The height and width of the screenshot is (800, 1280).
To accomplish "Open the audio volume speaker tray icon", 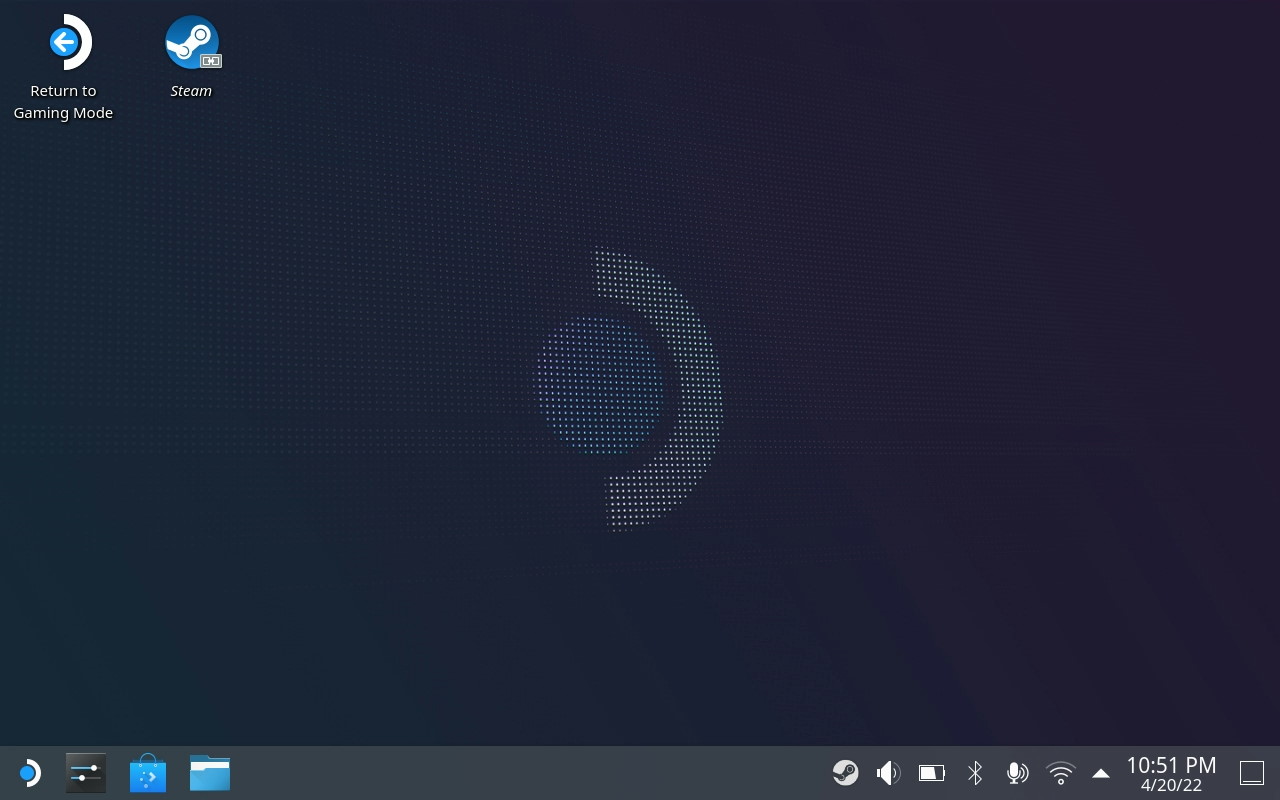I will pos(888,773).
